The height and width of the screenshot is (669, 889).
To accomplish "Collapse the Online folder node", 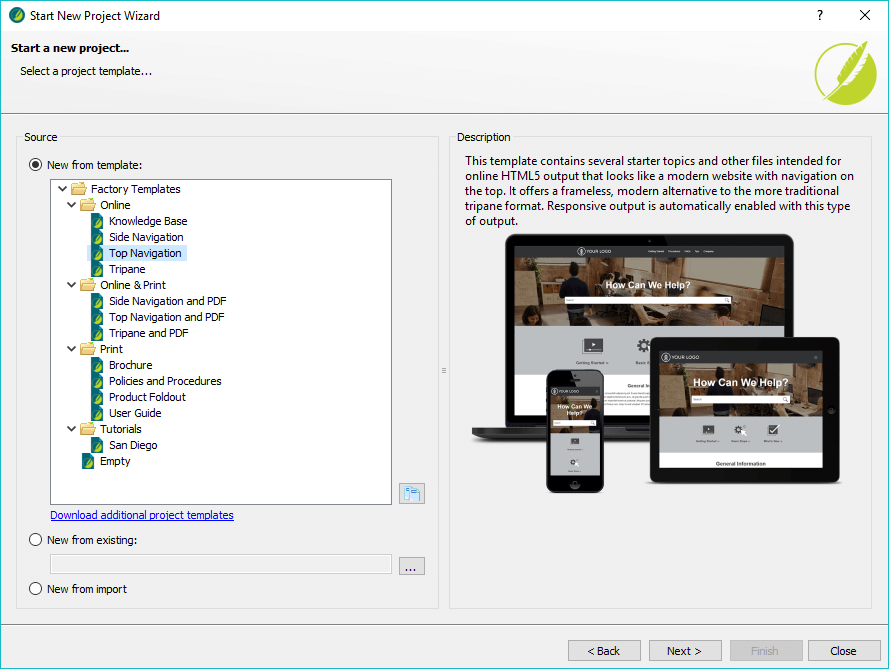I will (71, 205).
